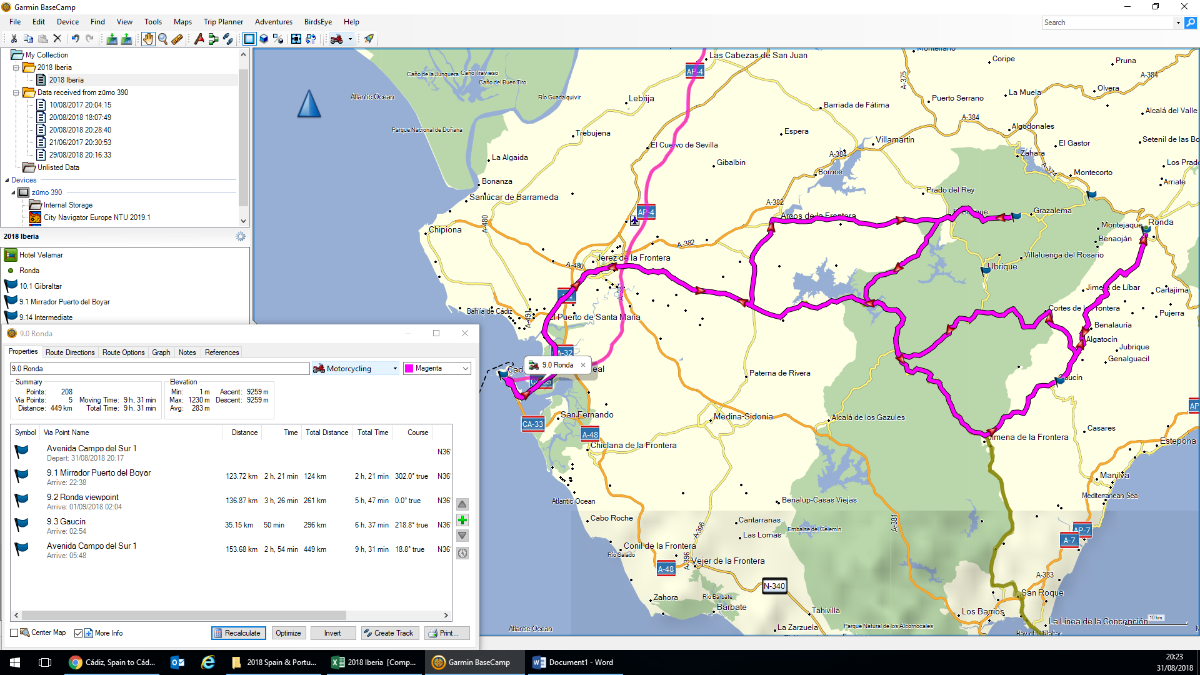Click the Redo arrow icon
1200x675 pixels.
click(x=90, y=39)
